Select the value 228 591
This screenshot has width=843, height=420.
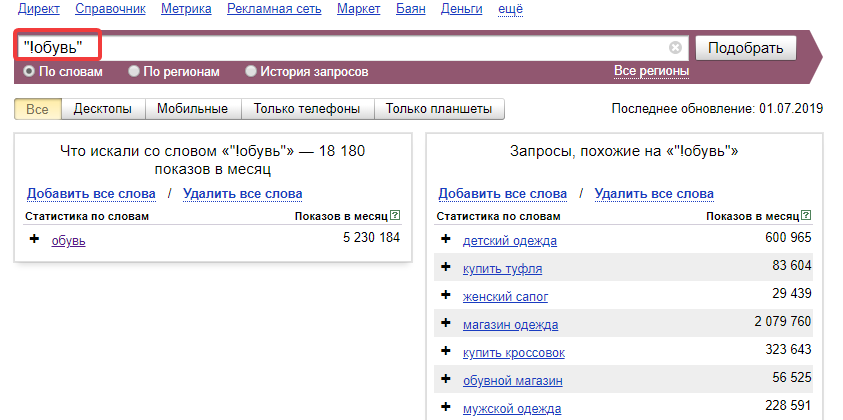pos(788,405)
